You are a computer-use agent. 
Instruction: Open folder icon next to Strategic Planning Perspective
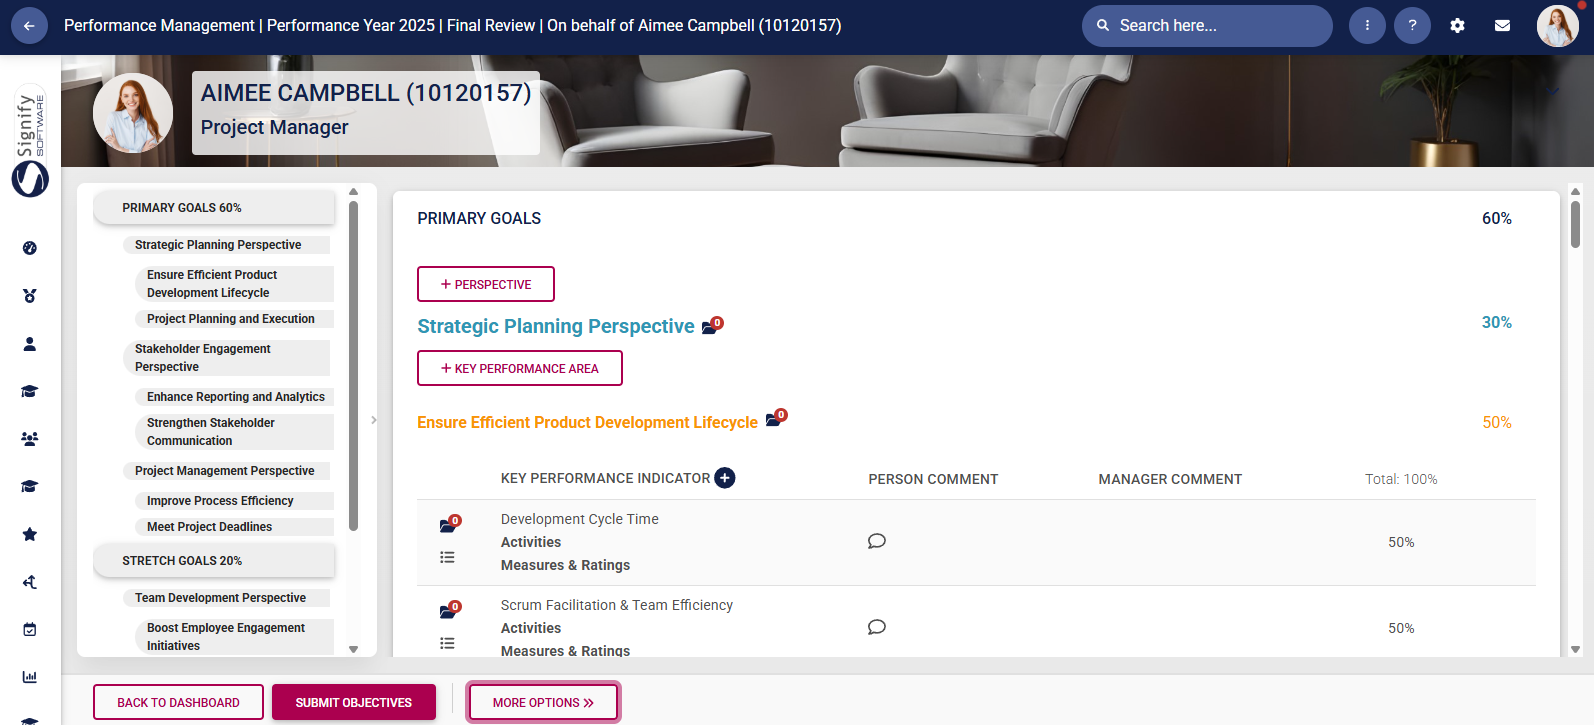click(x=711, y=326)
